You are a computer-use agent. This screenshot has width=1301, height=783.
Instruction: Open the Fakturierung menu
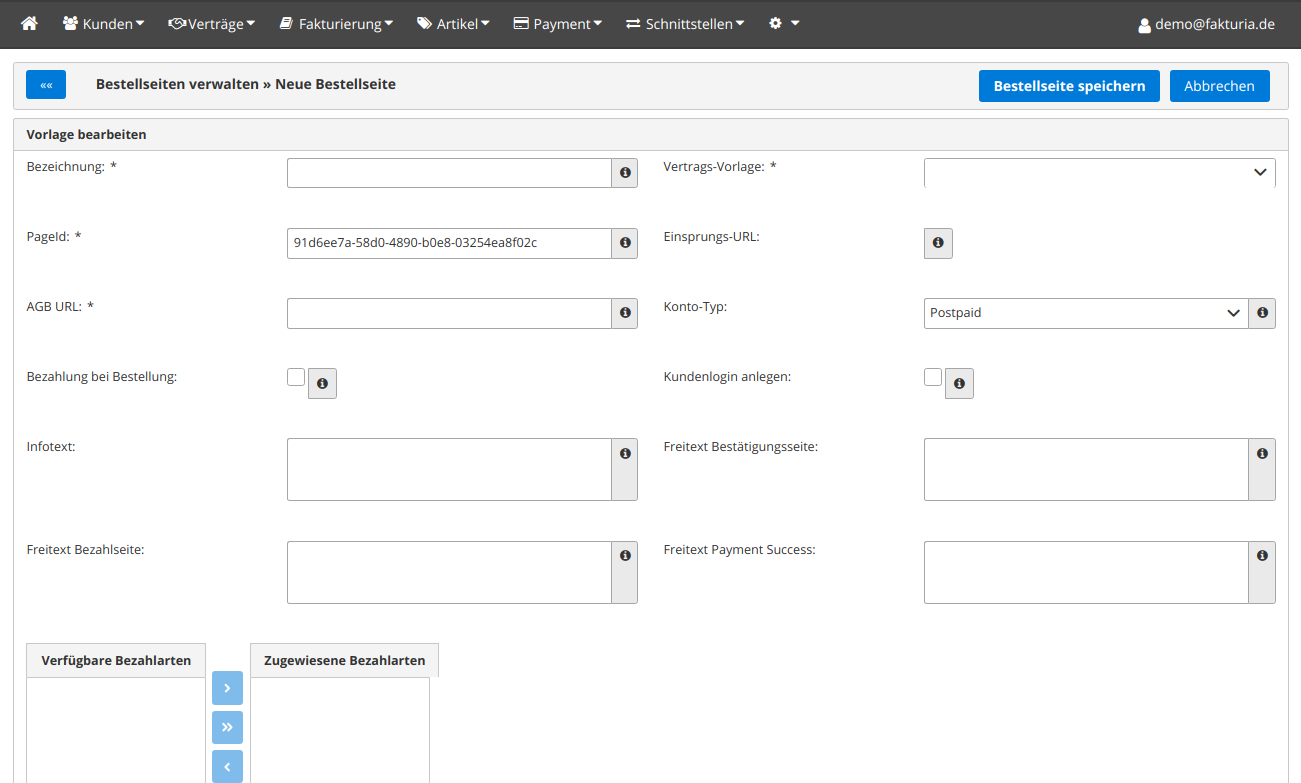coord(335,23)
